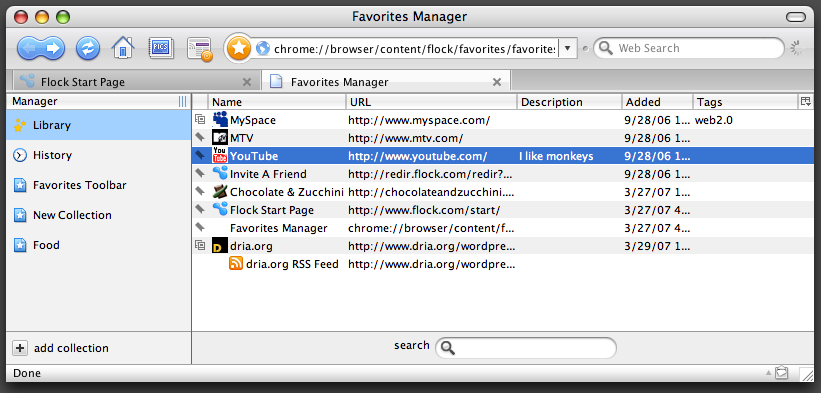Click the window toolbar toggle pill button
This screenshot has width=821, height=393.
pyautogui.click(x=796, y=17)
